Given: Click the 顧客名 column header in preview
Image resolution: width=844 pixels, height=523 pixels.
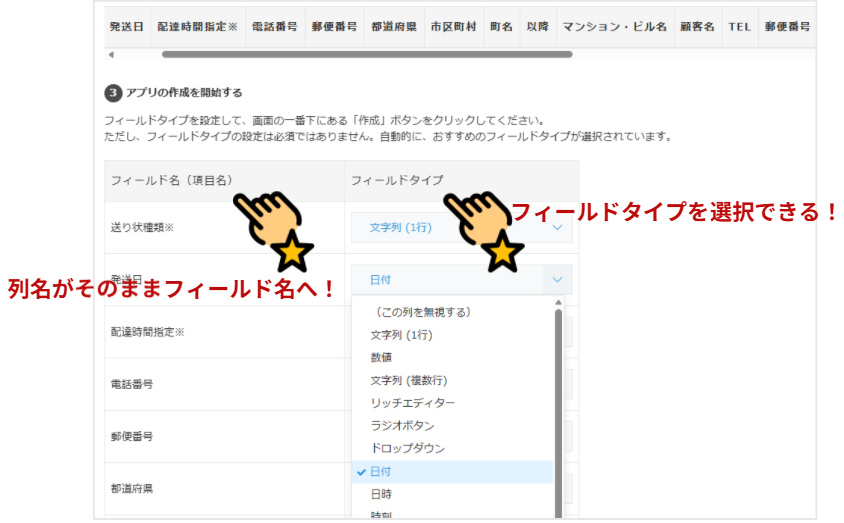Looking at the screenshot, I should [695, 27].
